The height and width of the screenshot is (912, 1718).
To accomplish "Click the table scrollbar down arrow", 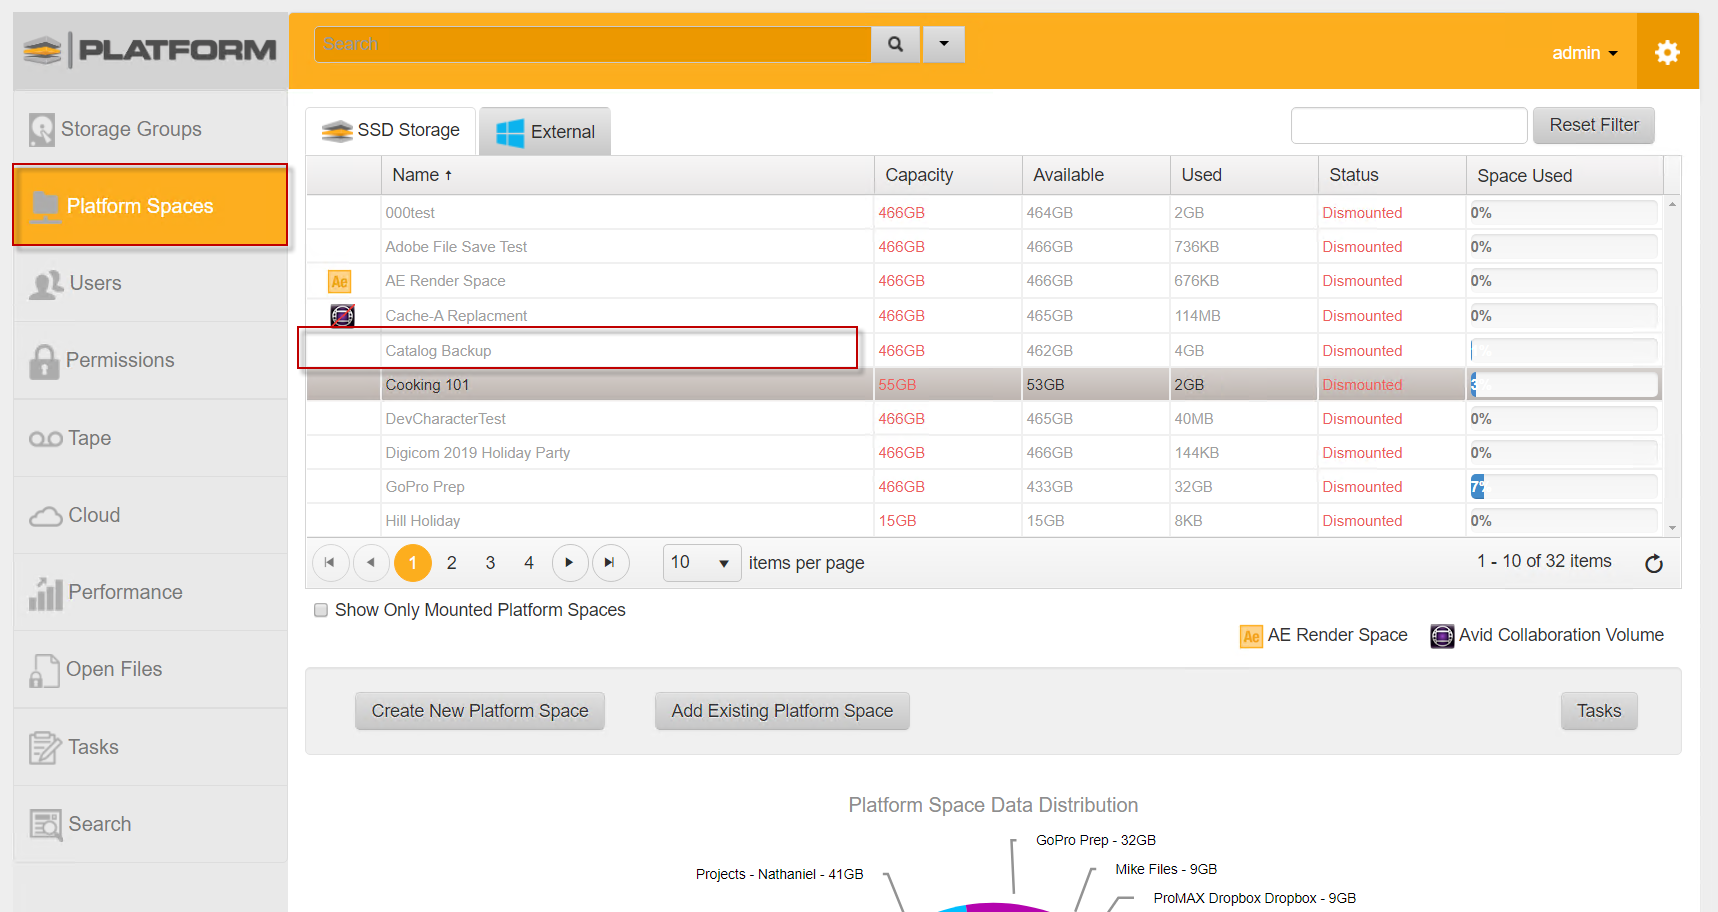I will point(1672,528).
